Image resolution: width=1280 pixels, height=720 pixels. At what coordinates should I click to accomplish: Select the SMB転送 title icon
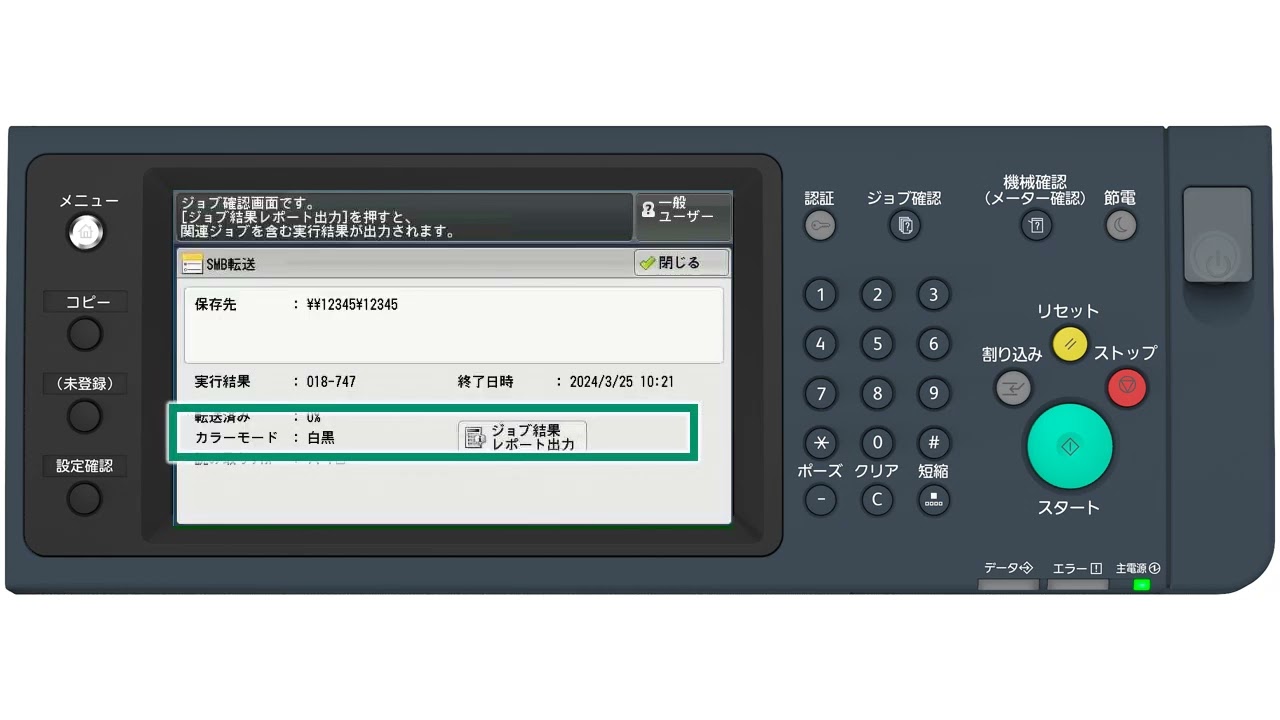192,265
